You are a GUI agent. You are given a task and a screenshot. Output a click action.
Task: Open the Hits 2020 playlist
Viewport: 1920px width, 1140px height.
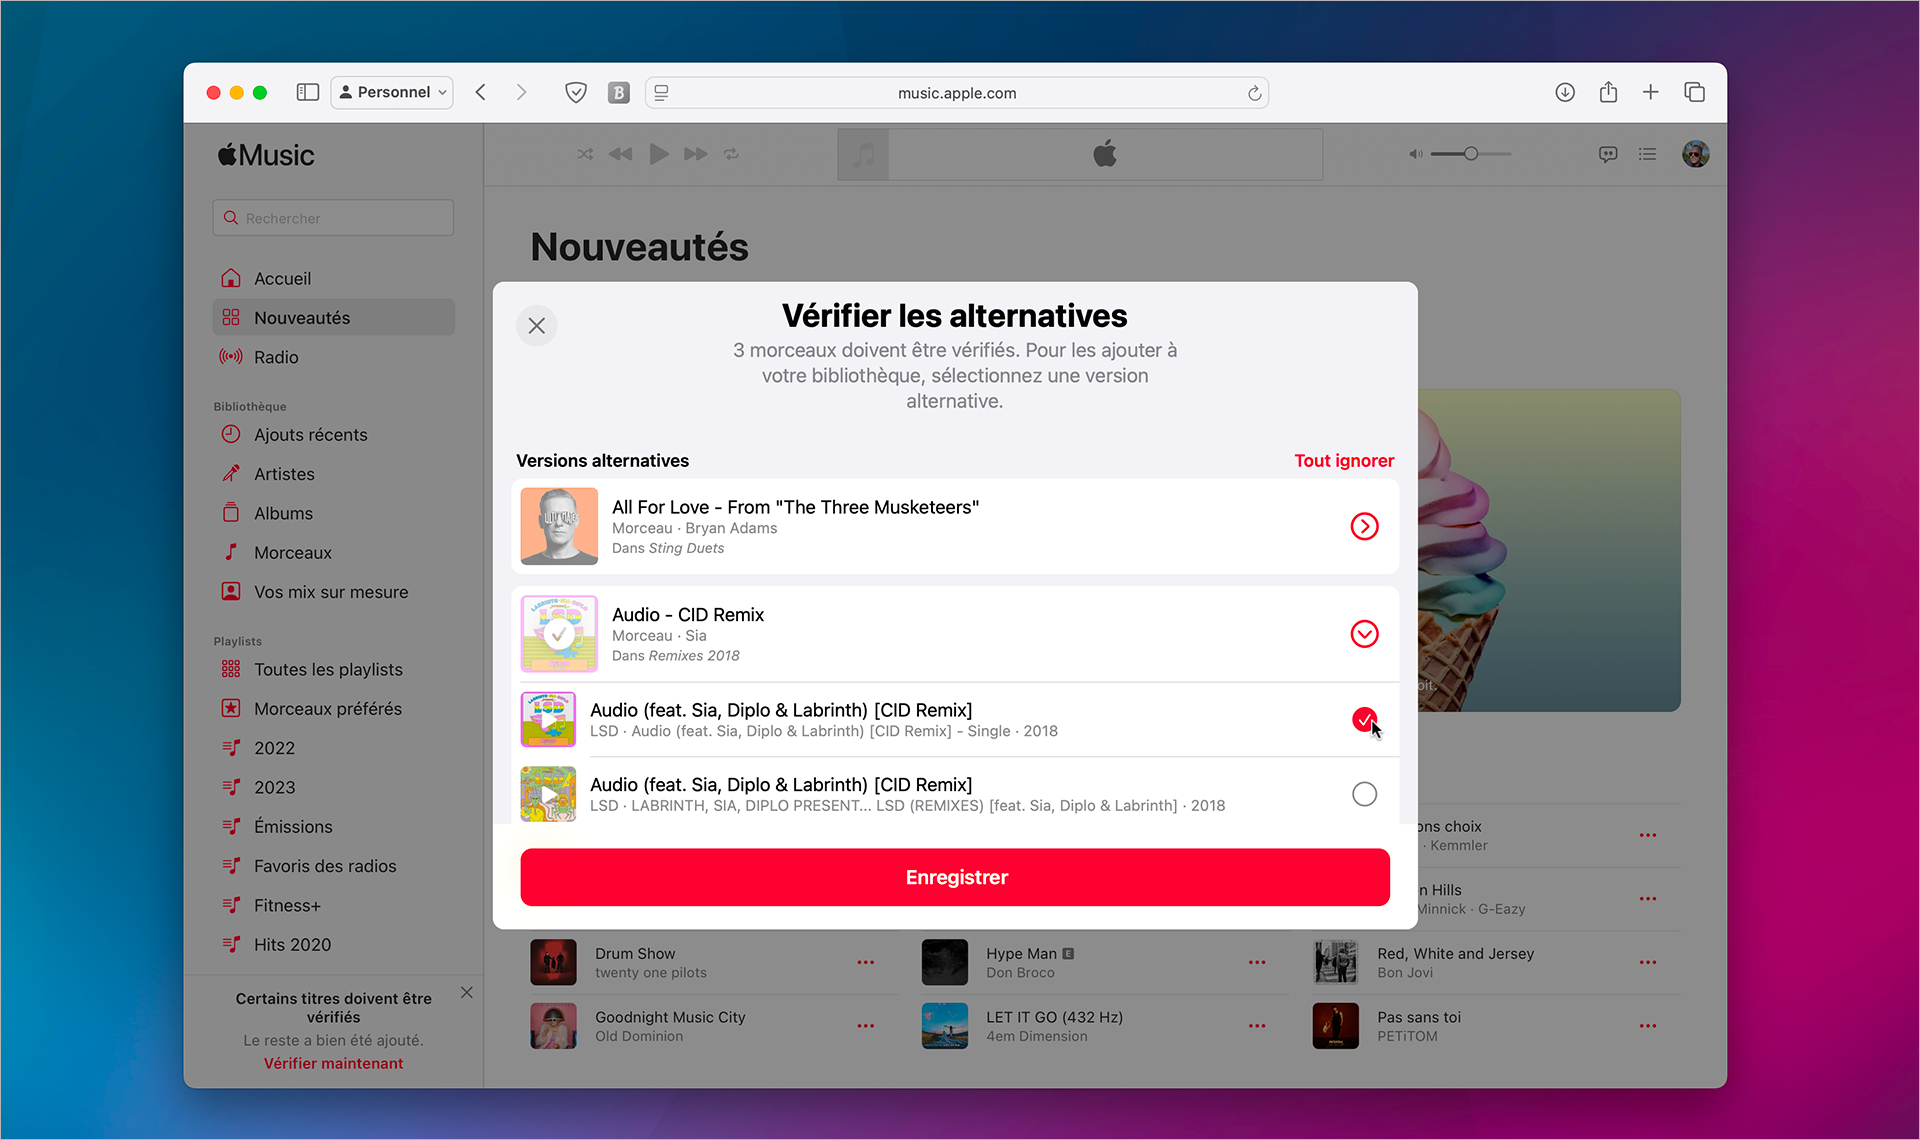pyautogui.click(x=333, y=945)
